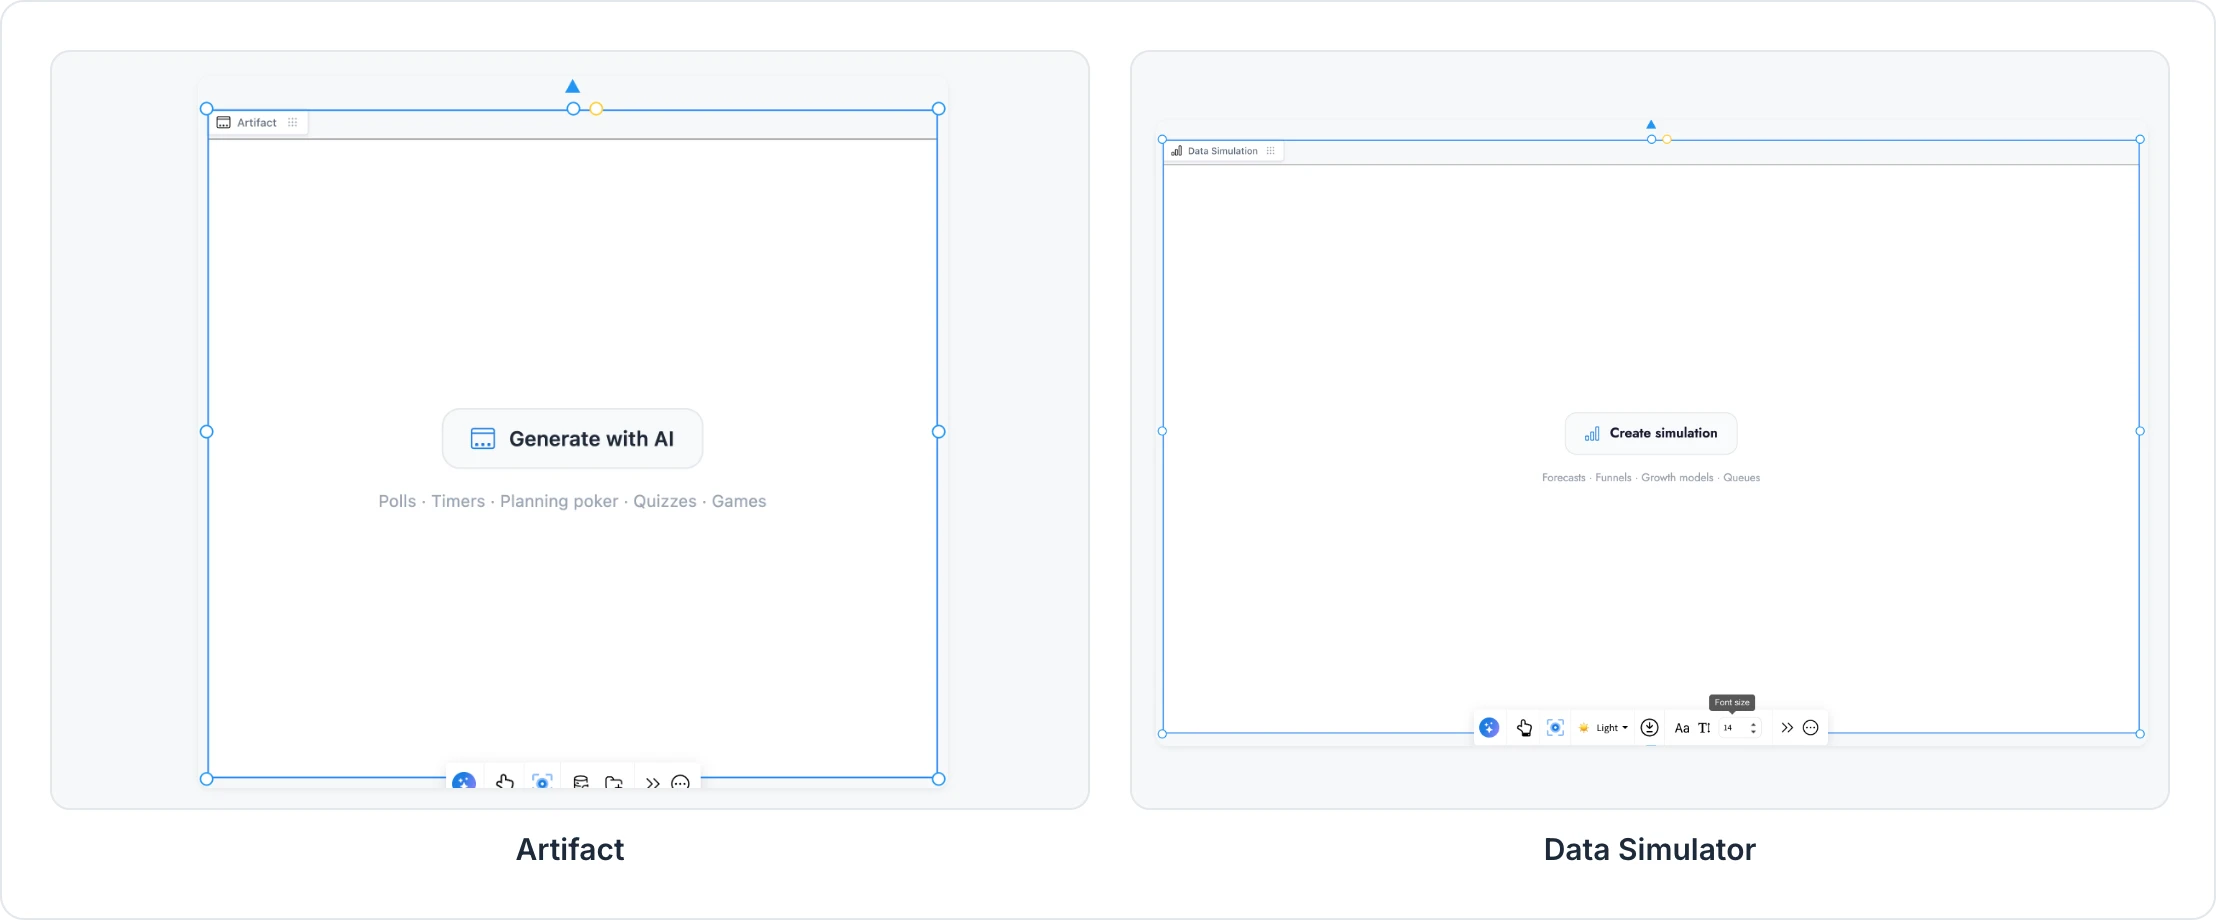Click the "Timers" suggestion text
Viewport: 2216px width, 920px height.
point(458,501)
